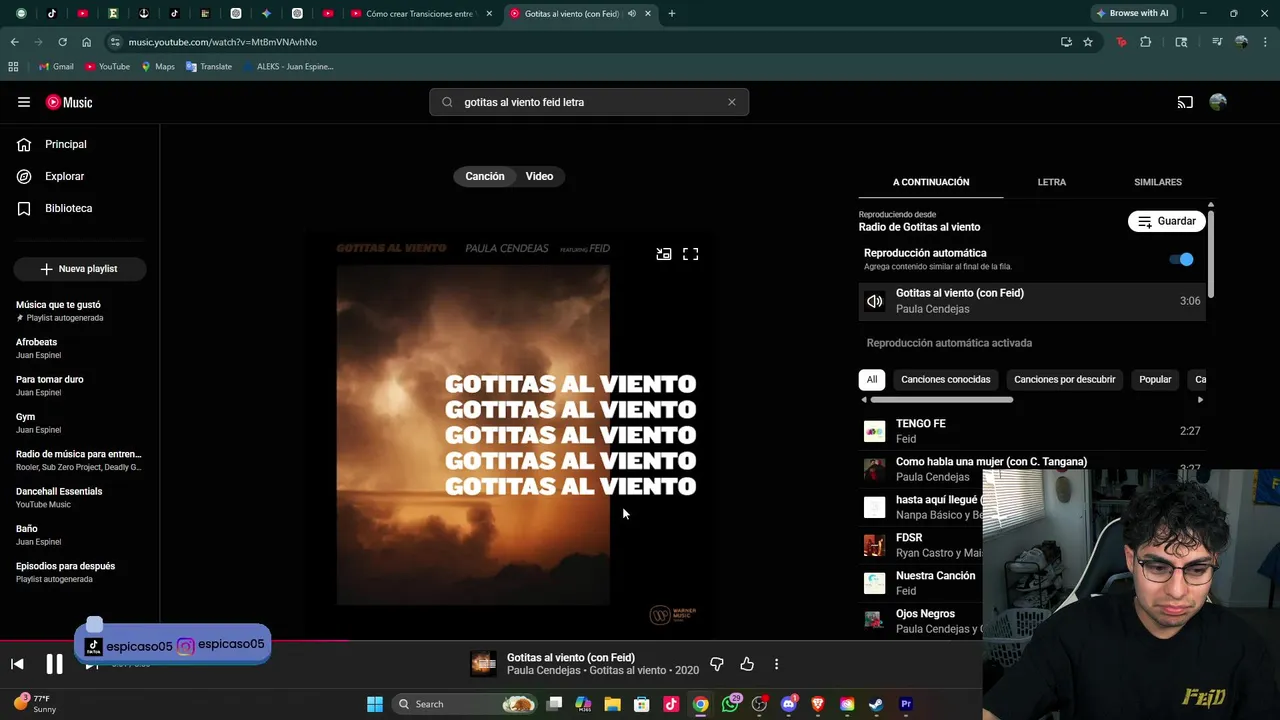1280x720 pixels.
Task: Create a new playlist with Nueva playlist
Action: click(x=80, y=269)
